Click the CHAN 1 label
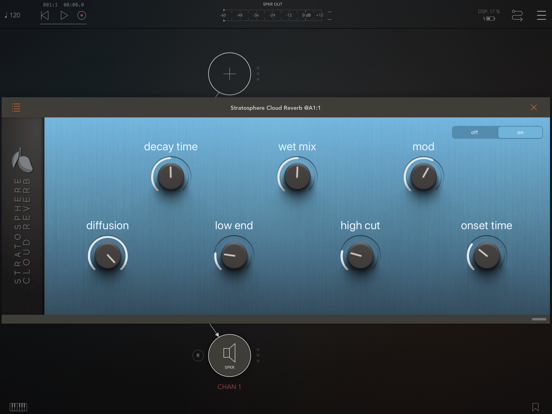The image size is (552, 414). (x=229, y=387)
